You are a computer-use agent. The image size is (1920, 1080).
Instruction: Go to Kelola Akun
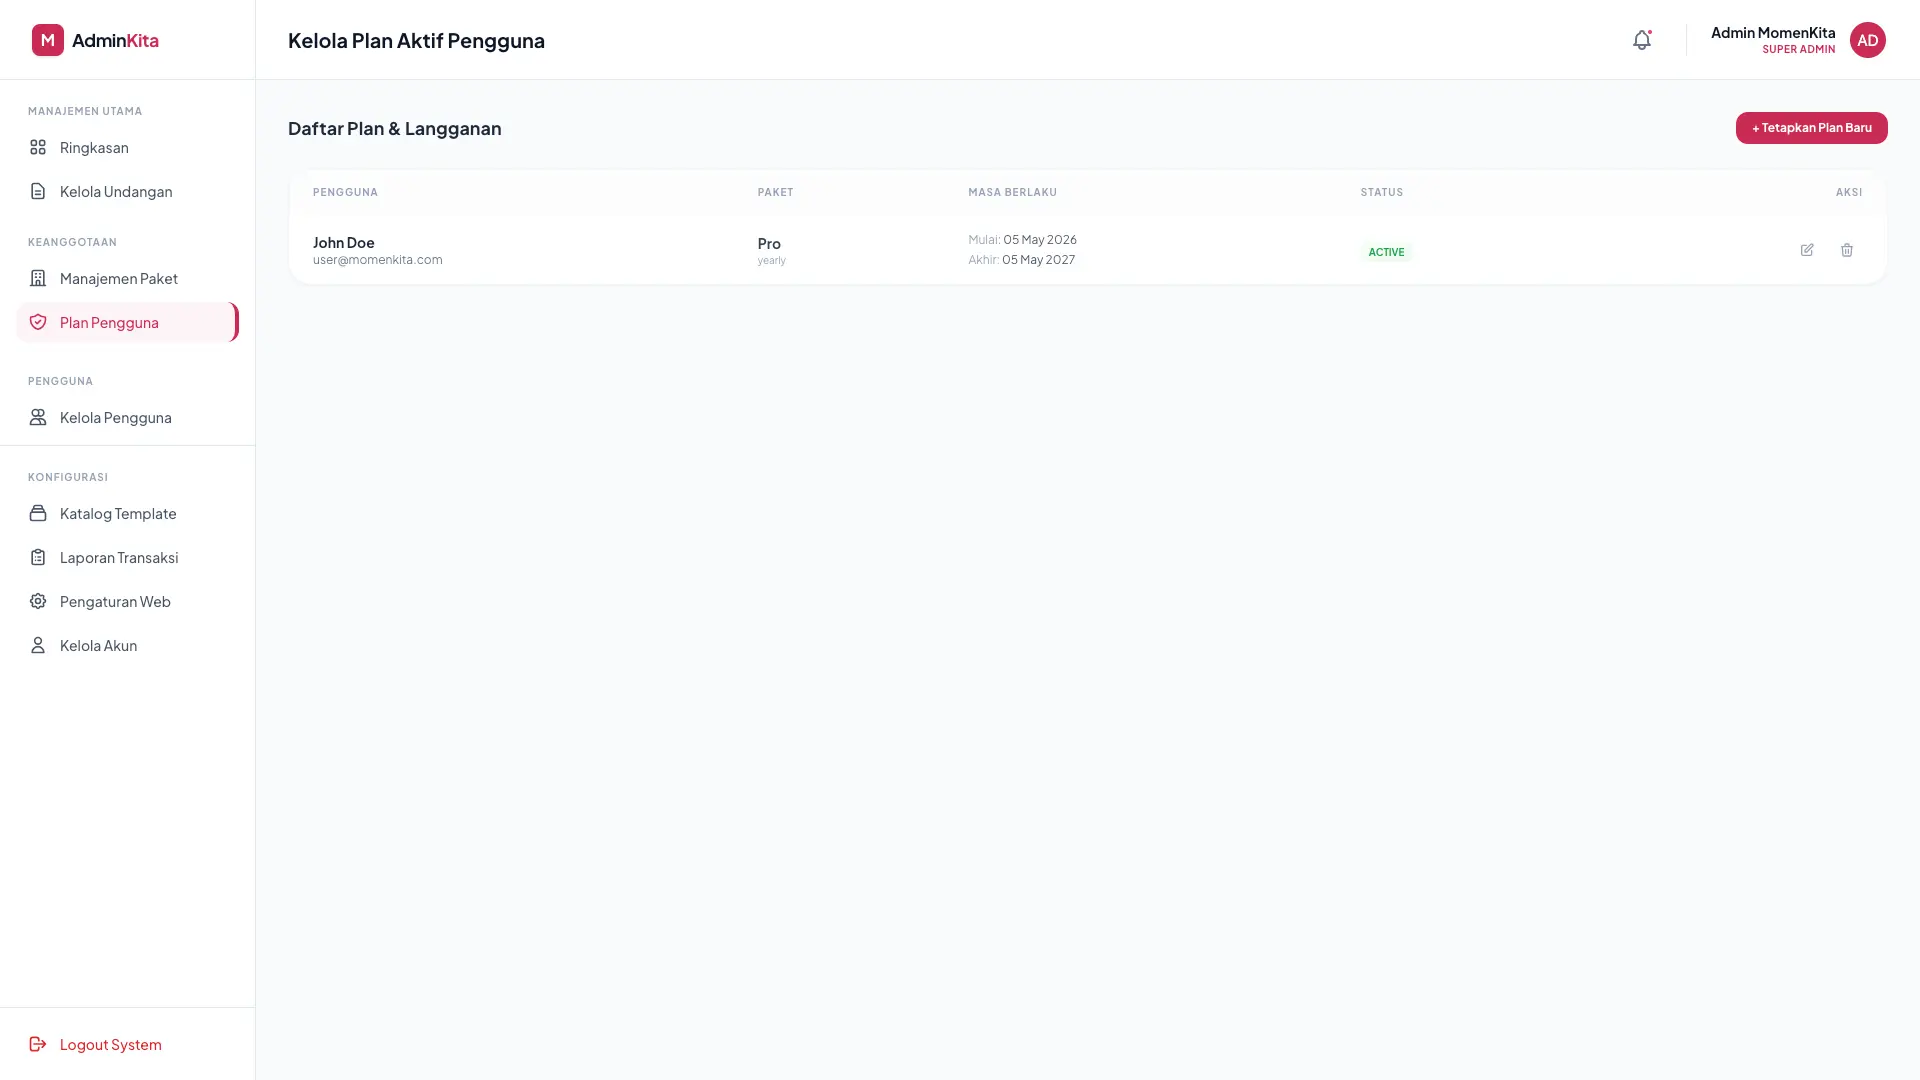[128, 645]
